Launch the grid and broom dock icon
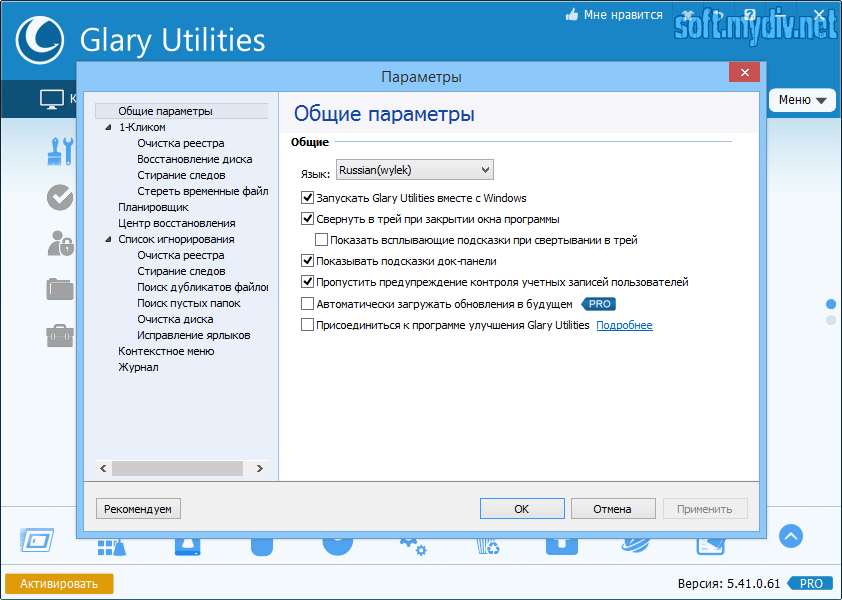 112,547
